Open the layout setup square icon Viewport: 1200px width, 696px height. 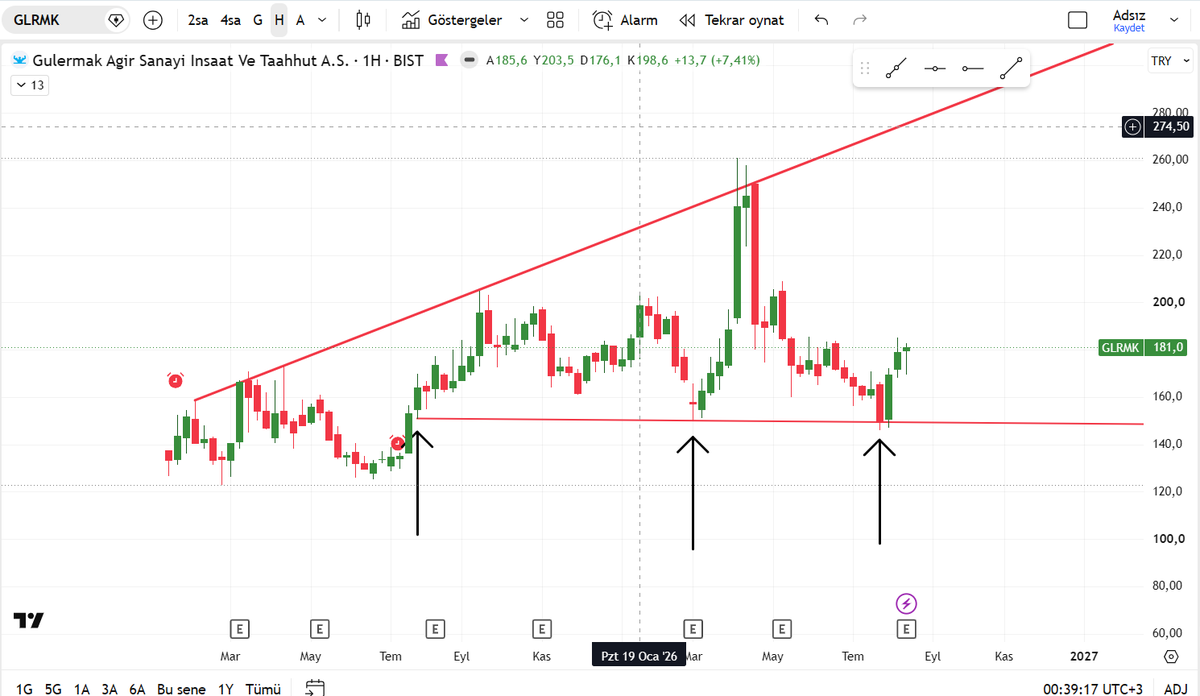point(1077,20)
